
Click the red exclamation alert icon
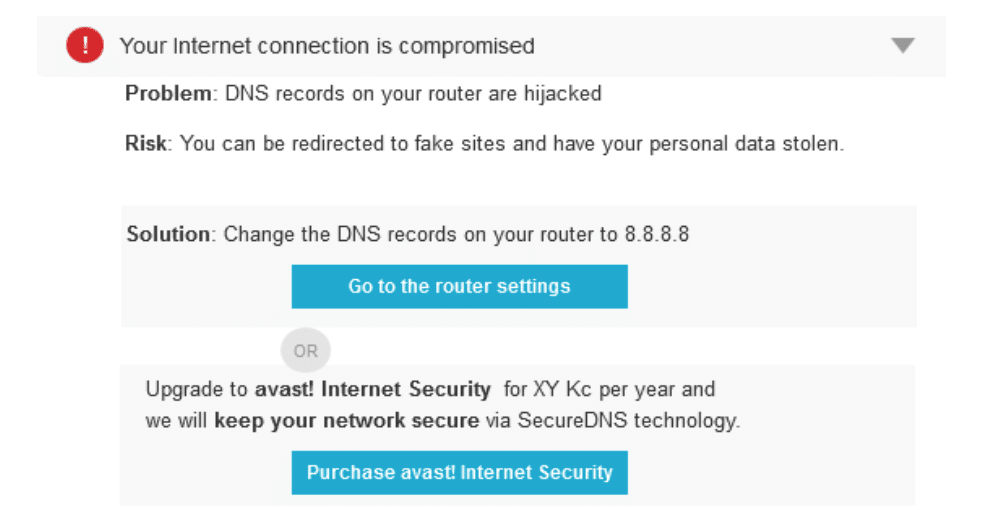85,45
